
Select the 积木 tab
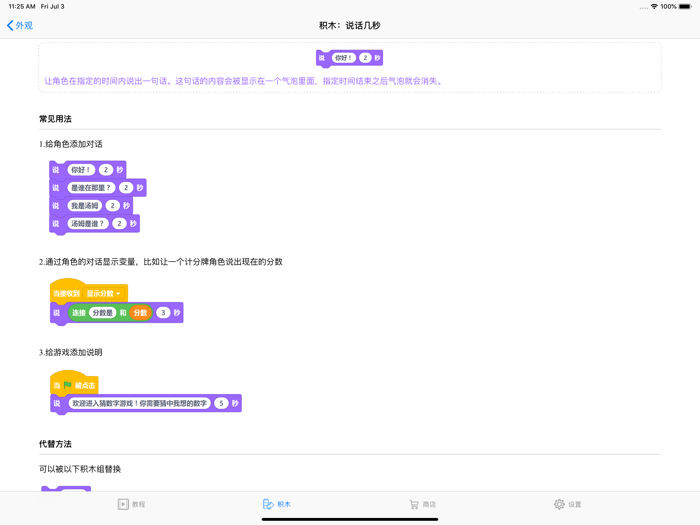[x=277, y=504]
